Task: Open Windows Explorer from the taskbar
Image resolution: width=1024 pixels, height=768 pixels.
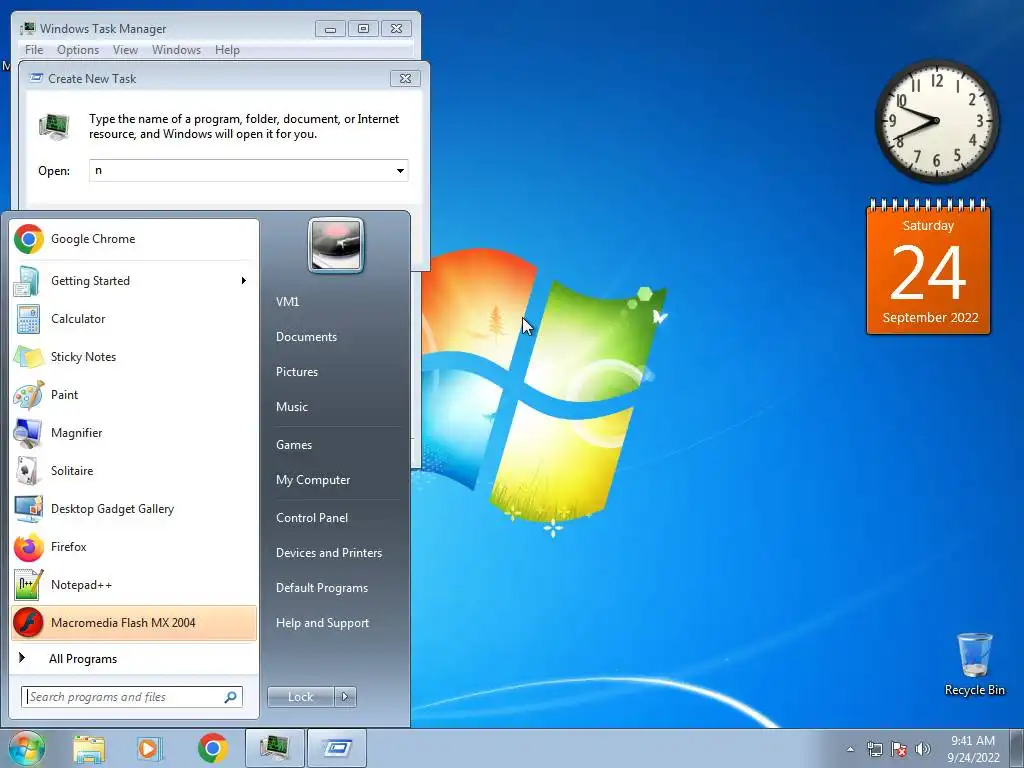Action: (x=89, y=748)
